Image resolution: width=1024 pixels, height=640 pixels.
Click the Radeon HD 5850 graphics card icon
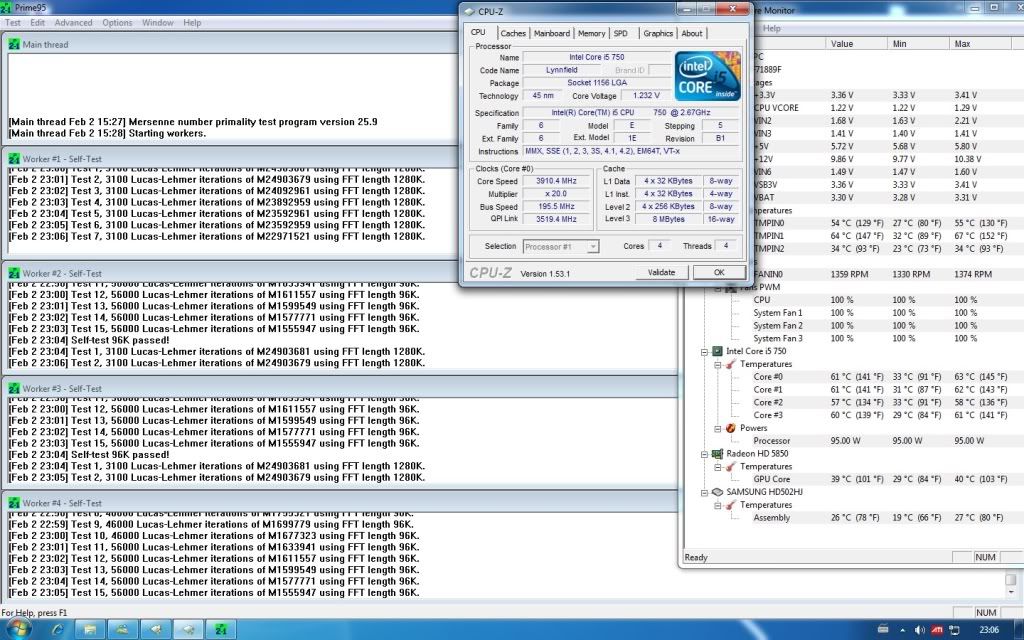(717, 453)
